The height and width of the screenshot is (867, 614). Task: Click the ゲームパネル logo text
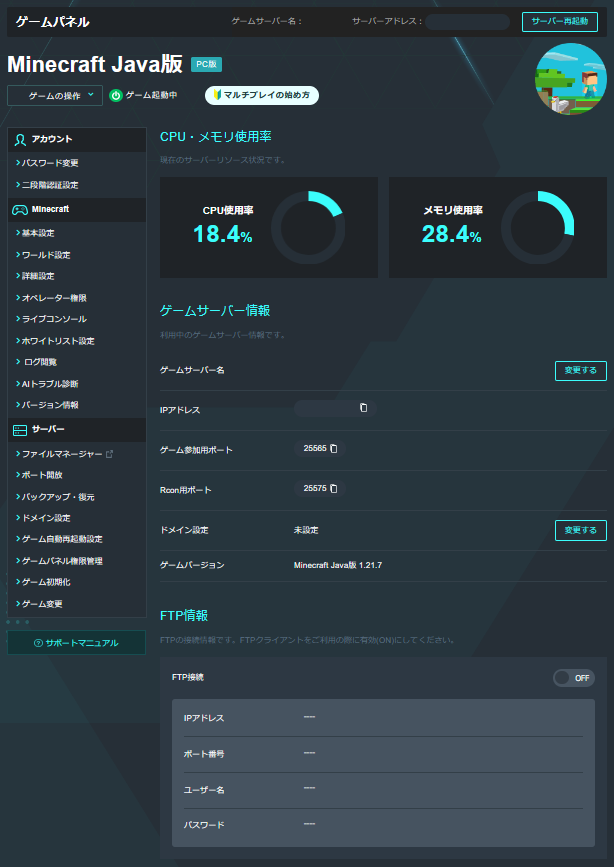53,22
